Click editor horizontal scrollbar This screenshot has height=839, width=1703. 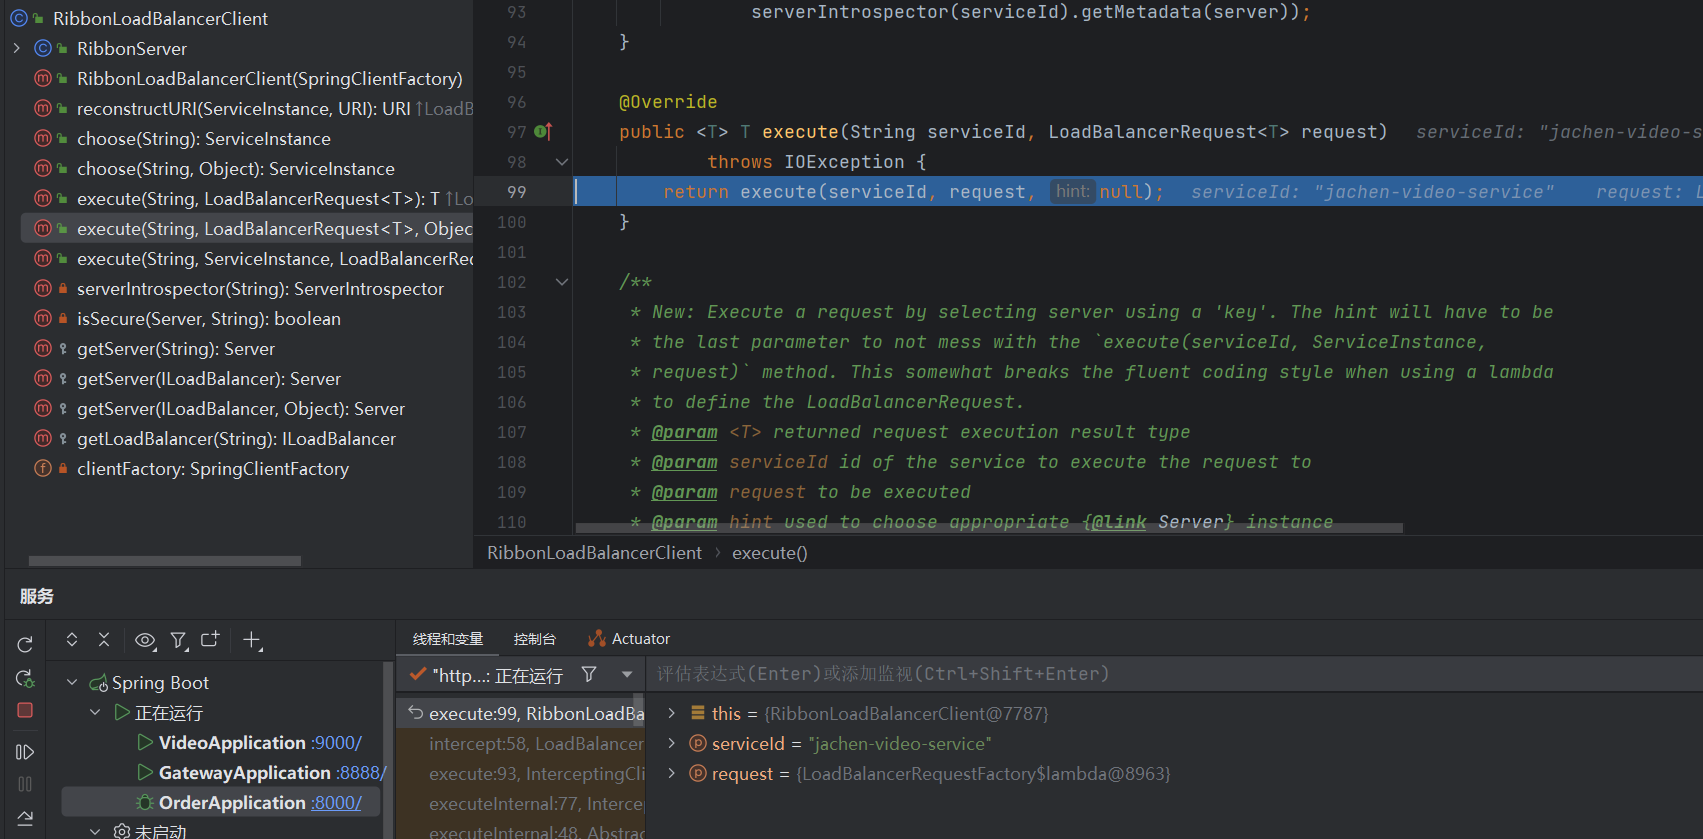tap(989, 528)
